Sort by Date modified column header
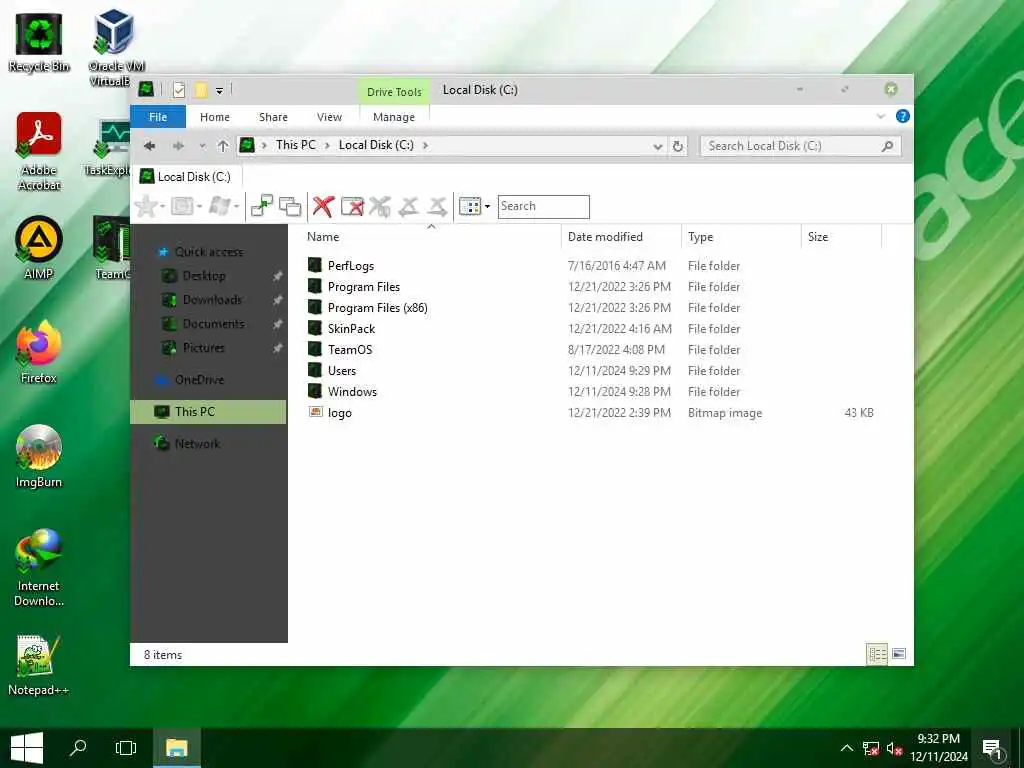Image resolution: width=1024 pixels, height=768 pixels. point(621,236)
